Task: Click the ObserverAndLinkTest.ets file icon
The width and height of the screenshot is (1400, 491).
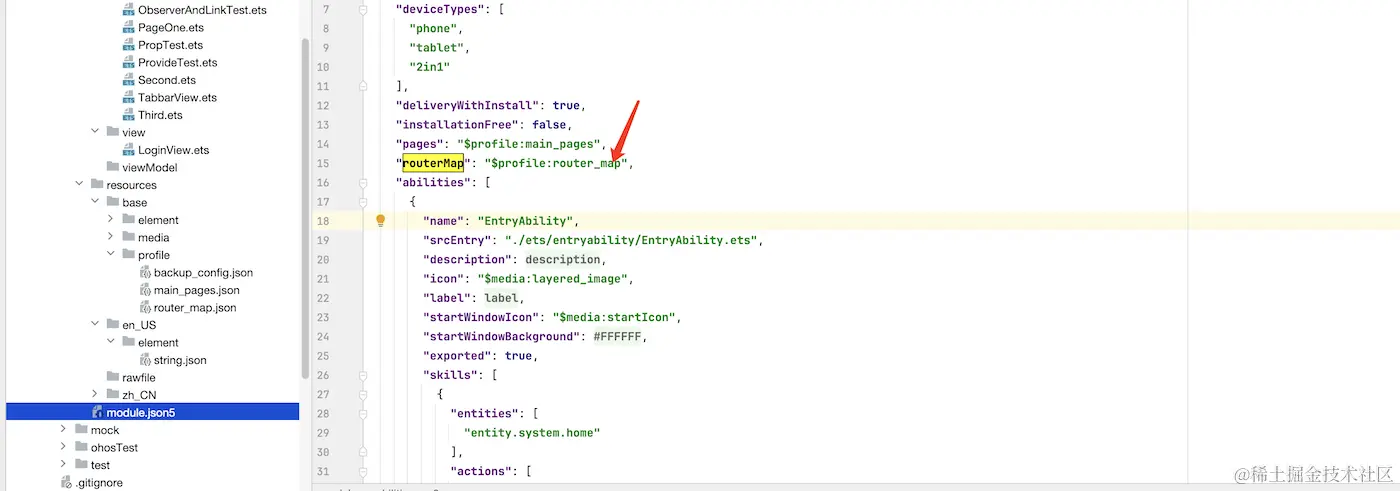Action: (x=129, y=10)
